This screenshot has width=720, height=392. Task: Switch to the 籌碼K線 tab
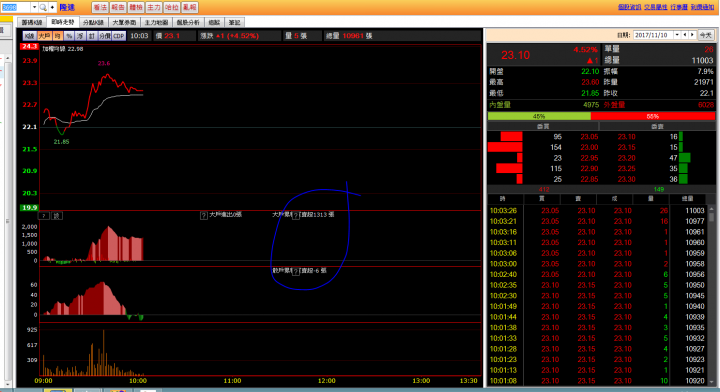click(32, 22)
